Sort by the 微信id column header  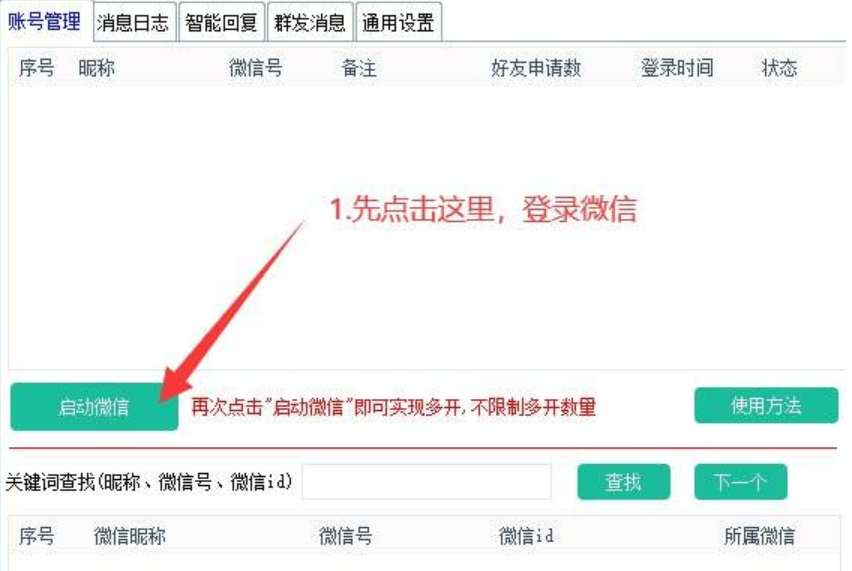tap(527, 536)
